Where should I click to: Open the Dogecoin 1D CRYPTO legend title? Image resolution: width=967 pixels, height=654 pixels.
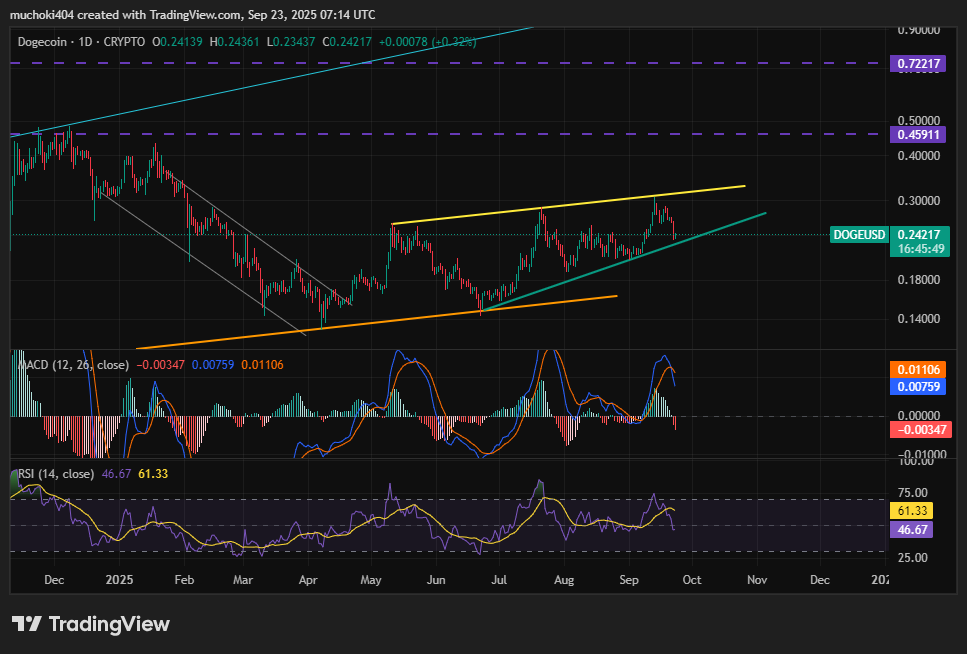pyautogui.click(x=81, y=42)
